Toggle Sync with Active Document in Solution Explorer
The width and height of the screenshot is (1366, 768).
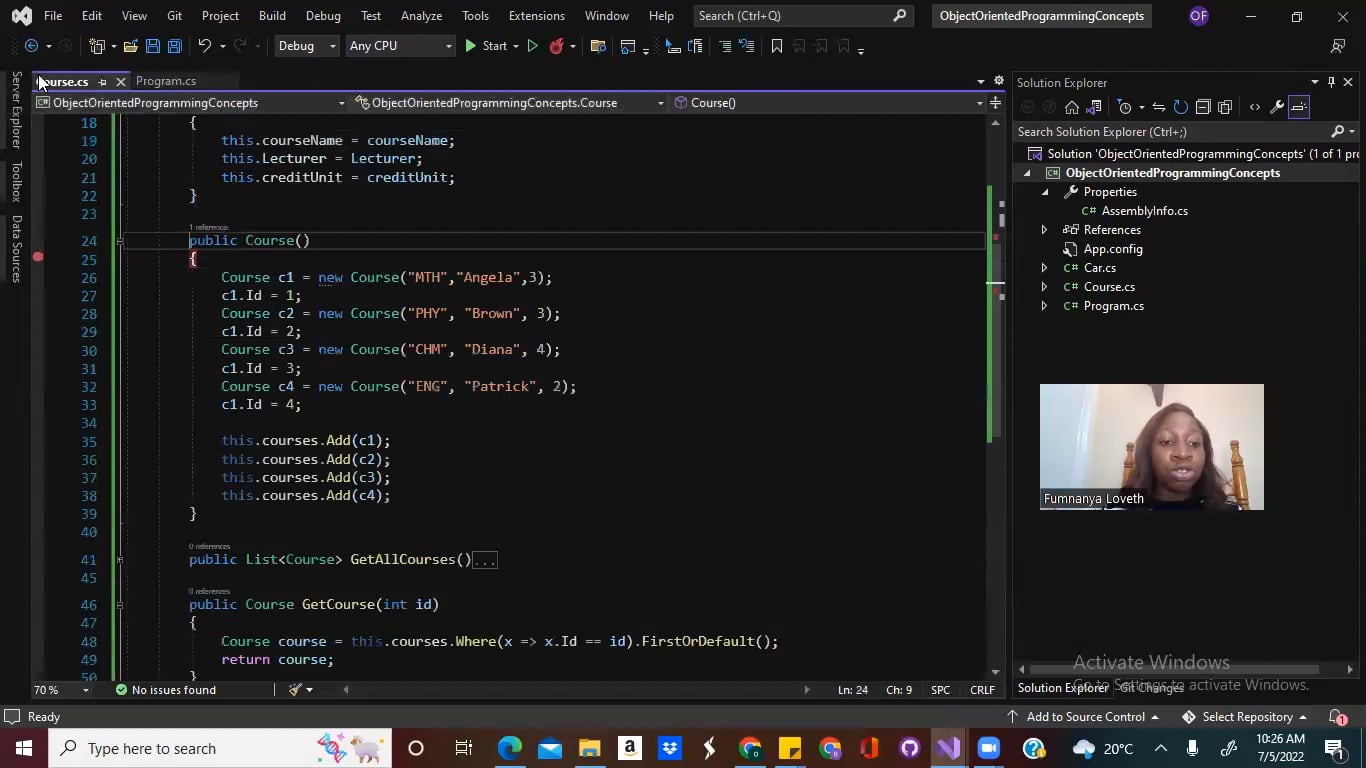(x=1159, y=107)
